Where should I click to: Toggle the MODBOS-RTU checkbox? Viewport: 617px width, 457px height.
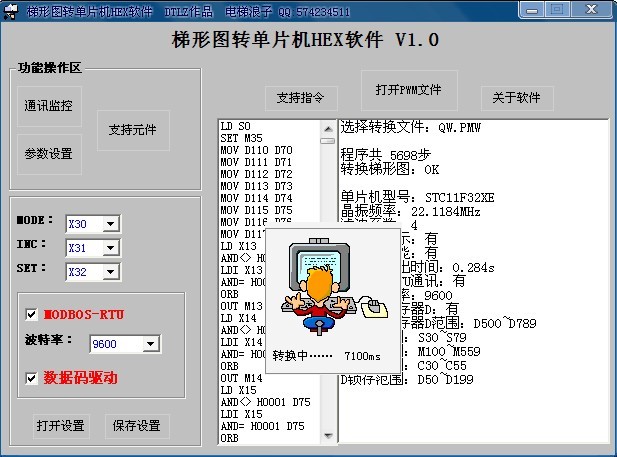(x=32, y=314)
